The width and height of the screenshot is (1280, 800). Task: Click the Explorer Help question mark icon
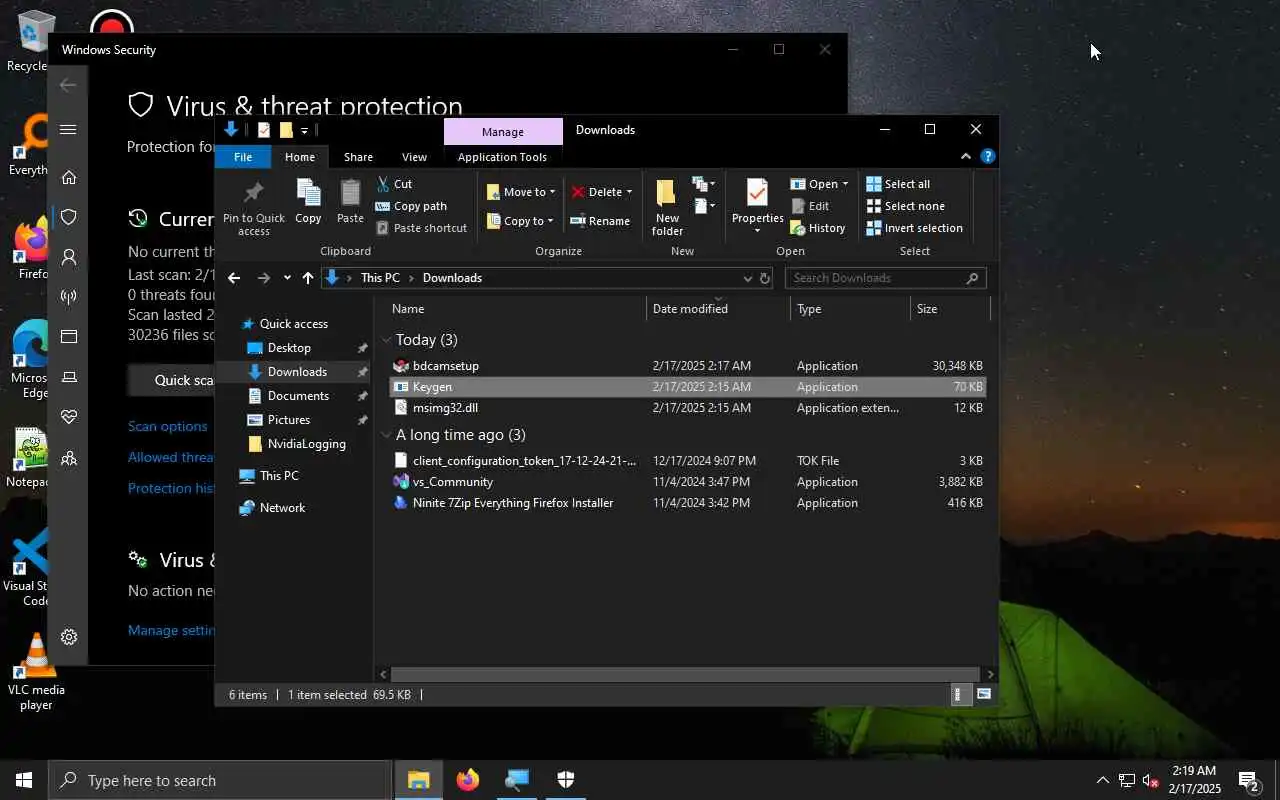tap(988, 157)
